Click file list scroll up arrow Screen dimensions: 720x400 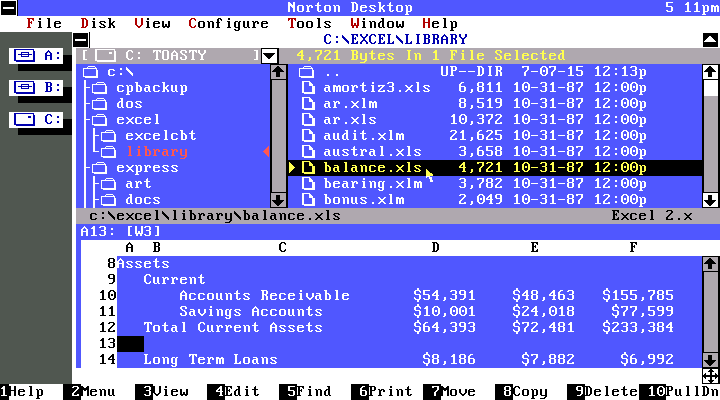(x=710, y=72)
